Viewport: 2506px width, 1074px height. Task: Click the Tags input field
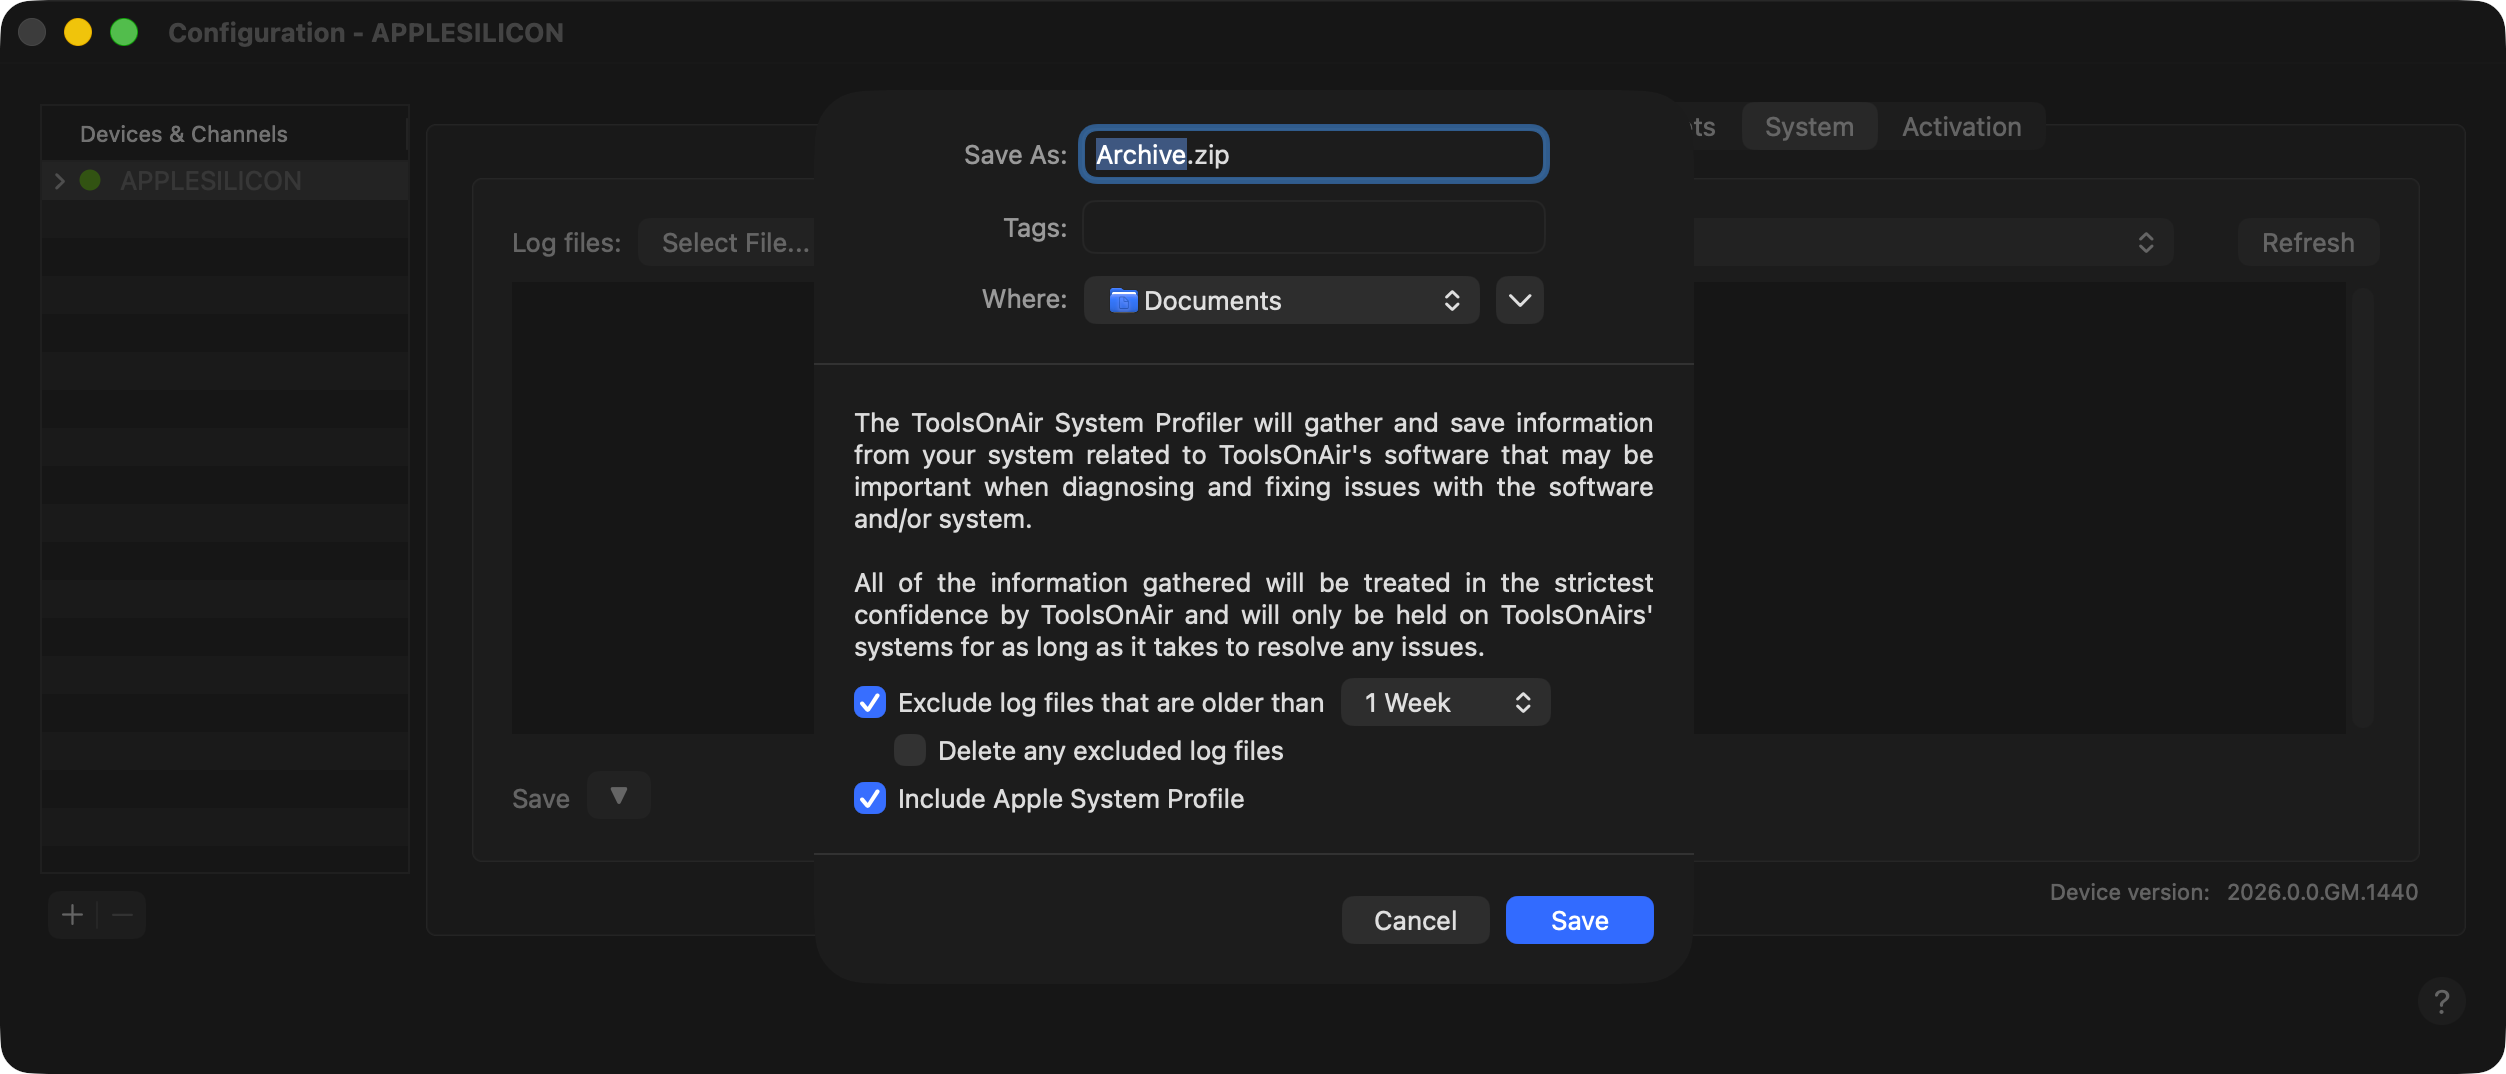coord(1313,228)
